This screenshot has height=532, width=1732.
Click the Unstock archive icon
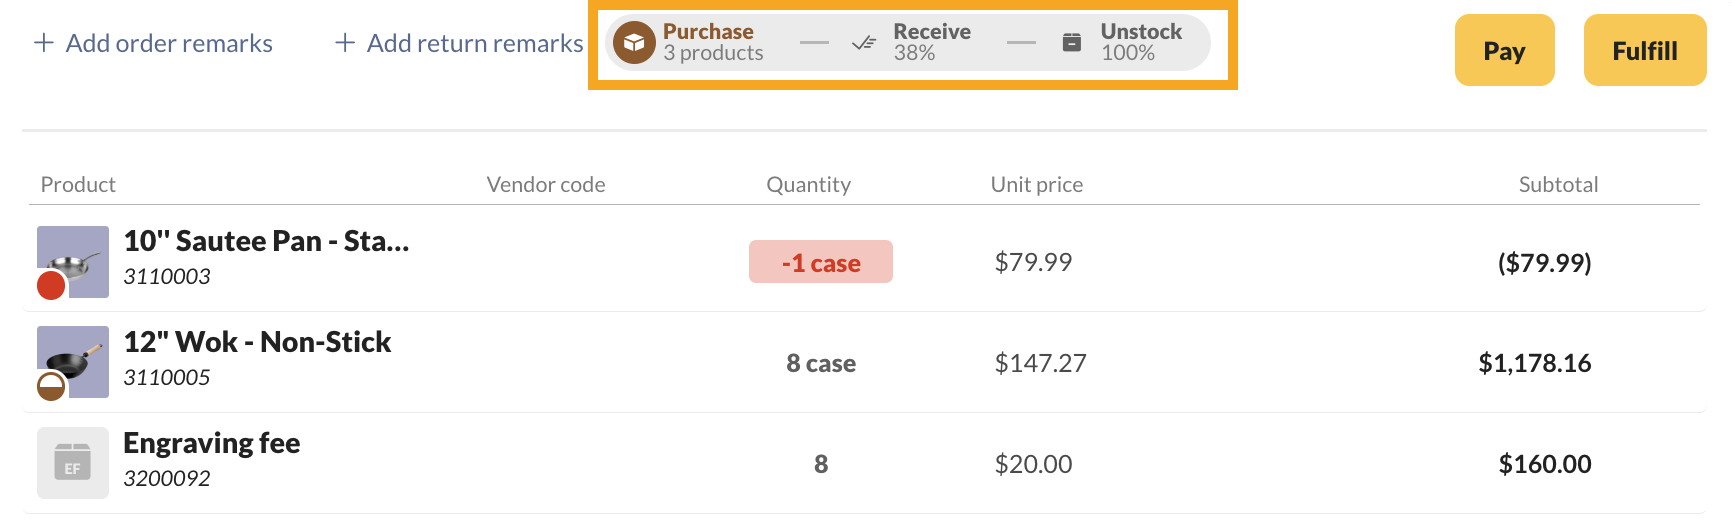pyautogui.click(x=1071, y=42)
